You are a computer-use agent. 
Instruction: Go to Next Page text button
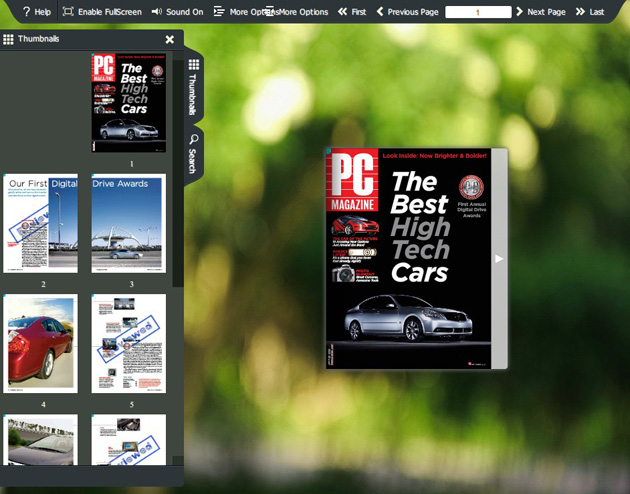point(546,12)
